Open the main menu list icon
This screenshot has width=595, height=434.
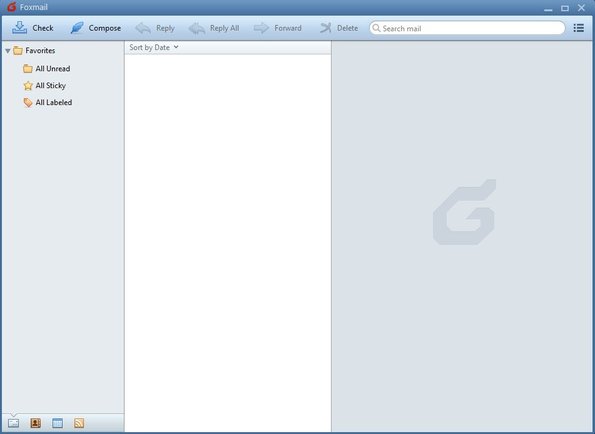[x=578, y=28]
